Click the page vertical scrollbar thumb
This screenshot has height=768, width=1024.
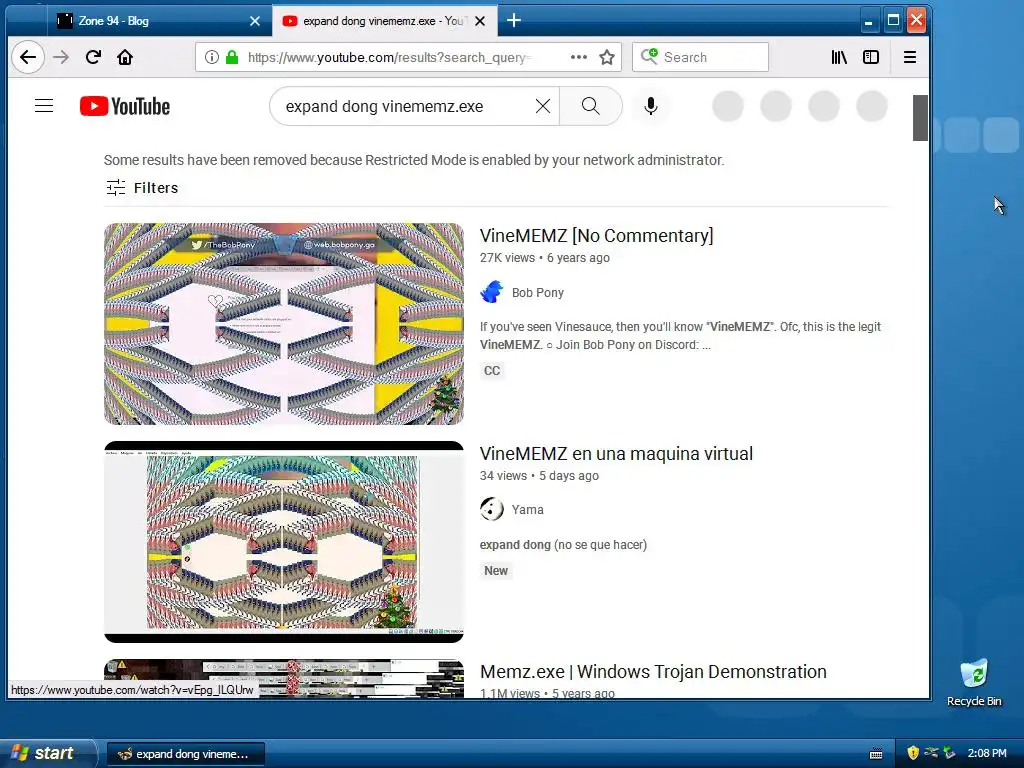pos(920,118)
